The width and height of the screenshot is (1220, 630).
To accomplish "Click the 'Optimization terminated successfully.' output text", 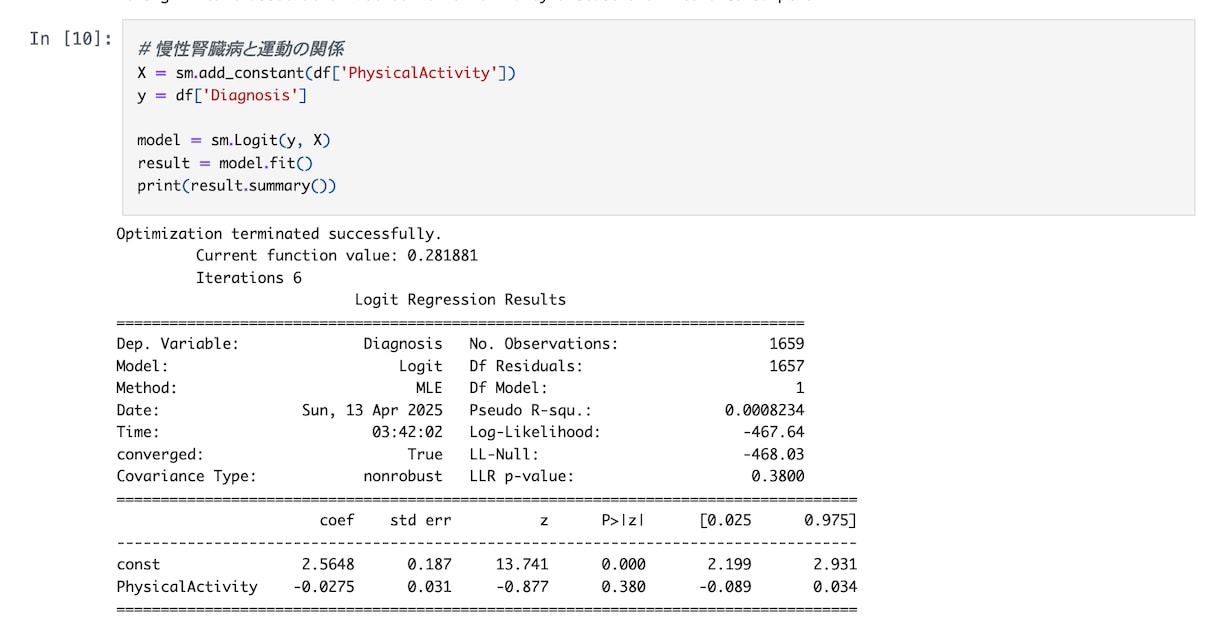I will [279, 234].
